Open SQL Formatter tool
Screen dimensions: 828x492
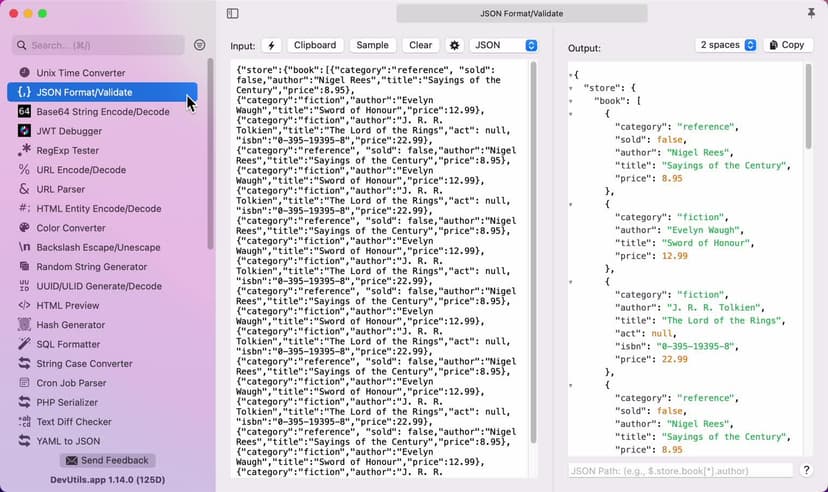pos(102,344)
